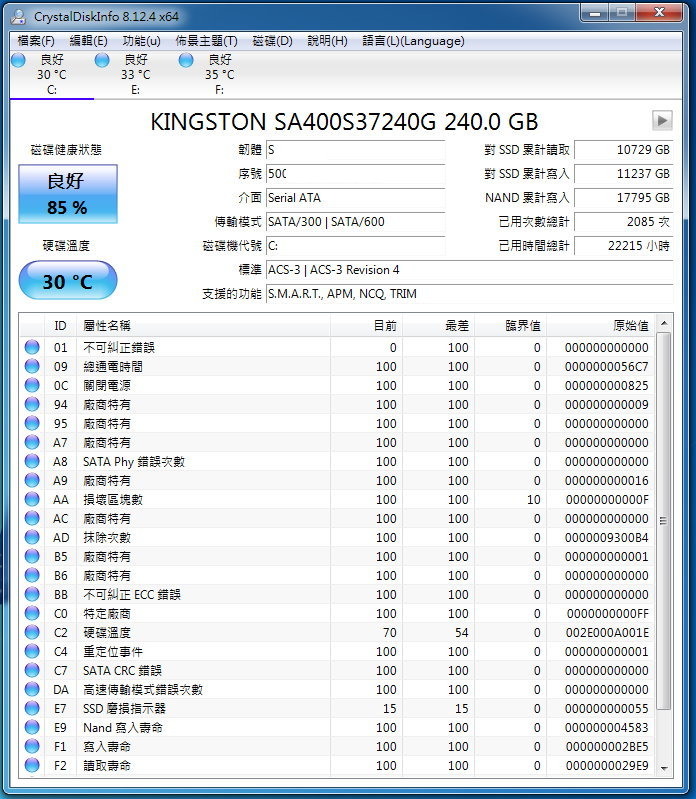696x799 pixels.
Task: Click status icon for attribute B6
Action: [x=32, y=575]
